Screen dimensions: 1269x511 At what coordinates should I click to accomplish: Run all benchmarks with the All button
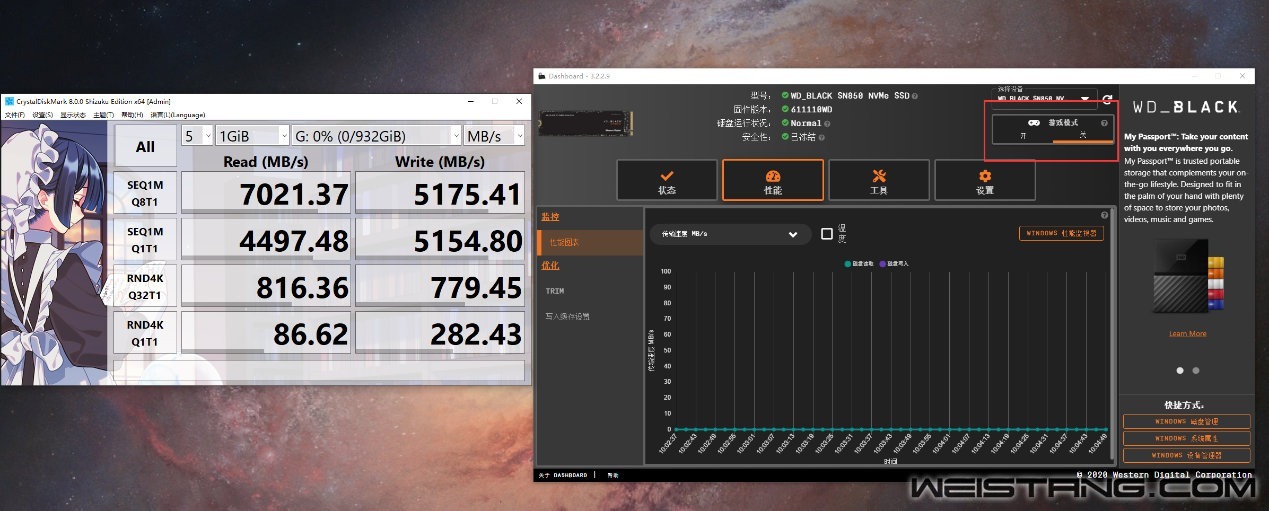(x=145, y=147)
